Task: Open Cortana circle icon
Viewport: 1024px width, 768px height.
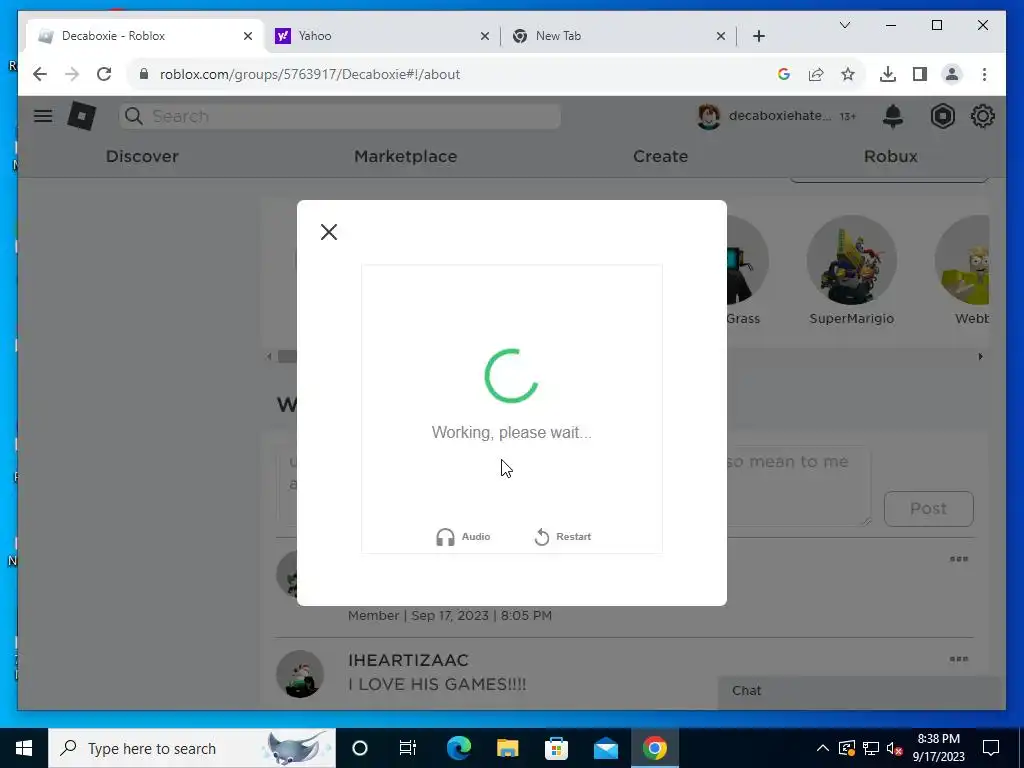Action: coord(360,748)
